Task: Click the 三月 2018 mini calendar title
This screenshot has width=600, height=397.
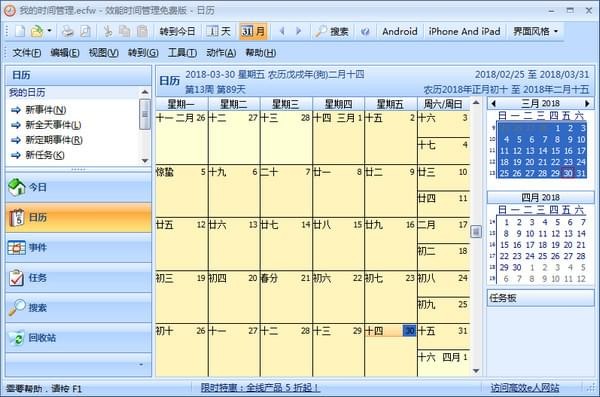Action: point(540,103)
